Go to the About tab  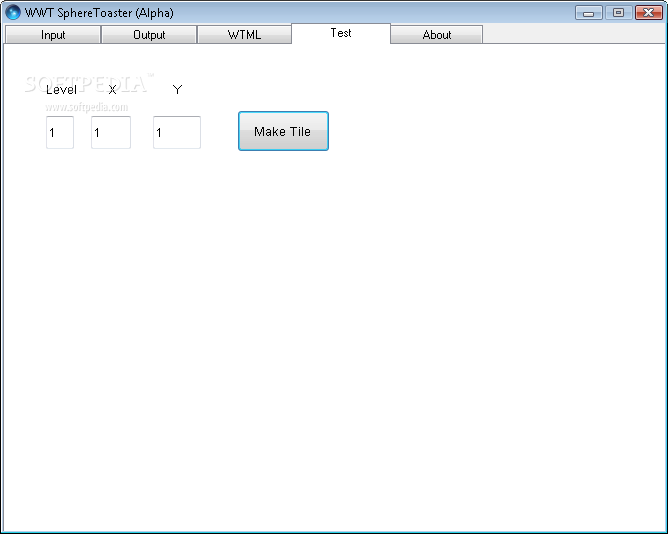(x=437, y=35)
